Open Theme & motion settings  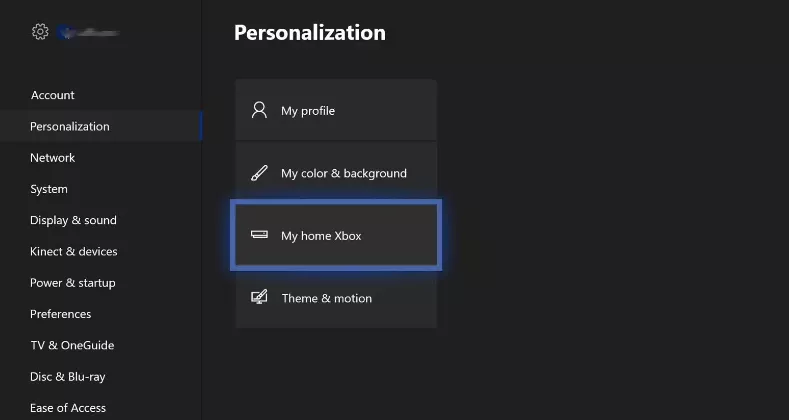(x=336, y=298)
